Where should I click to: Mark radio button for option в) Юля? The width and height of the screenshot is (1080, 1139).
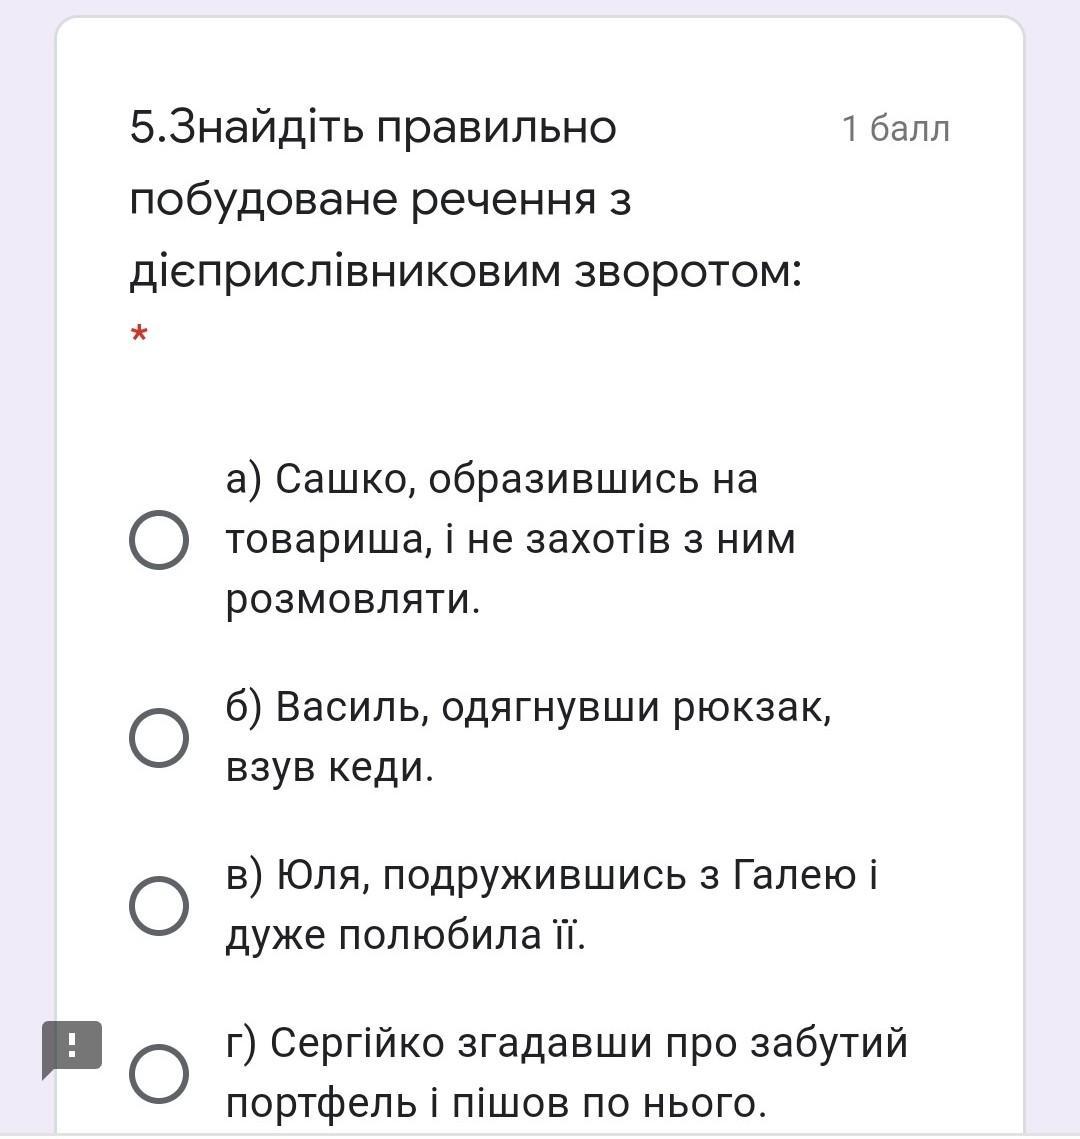(159, 905)
